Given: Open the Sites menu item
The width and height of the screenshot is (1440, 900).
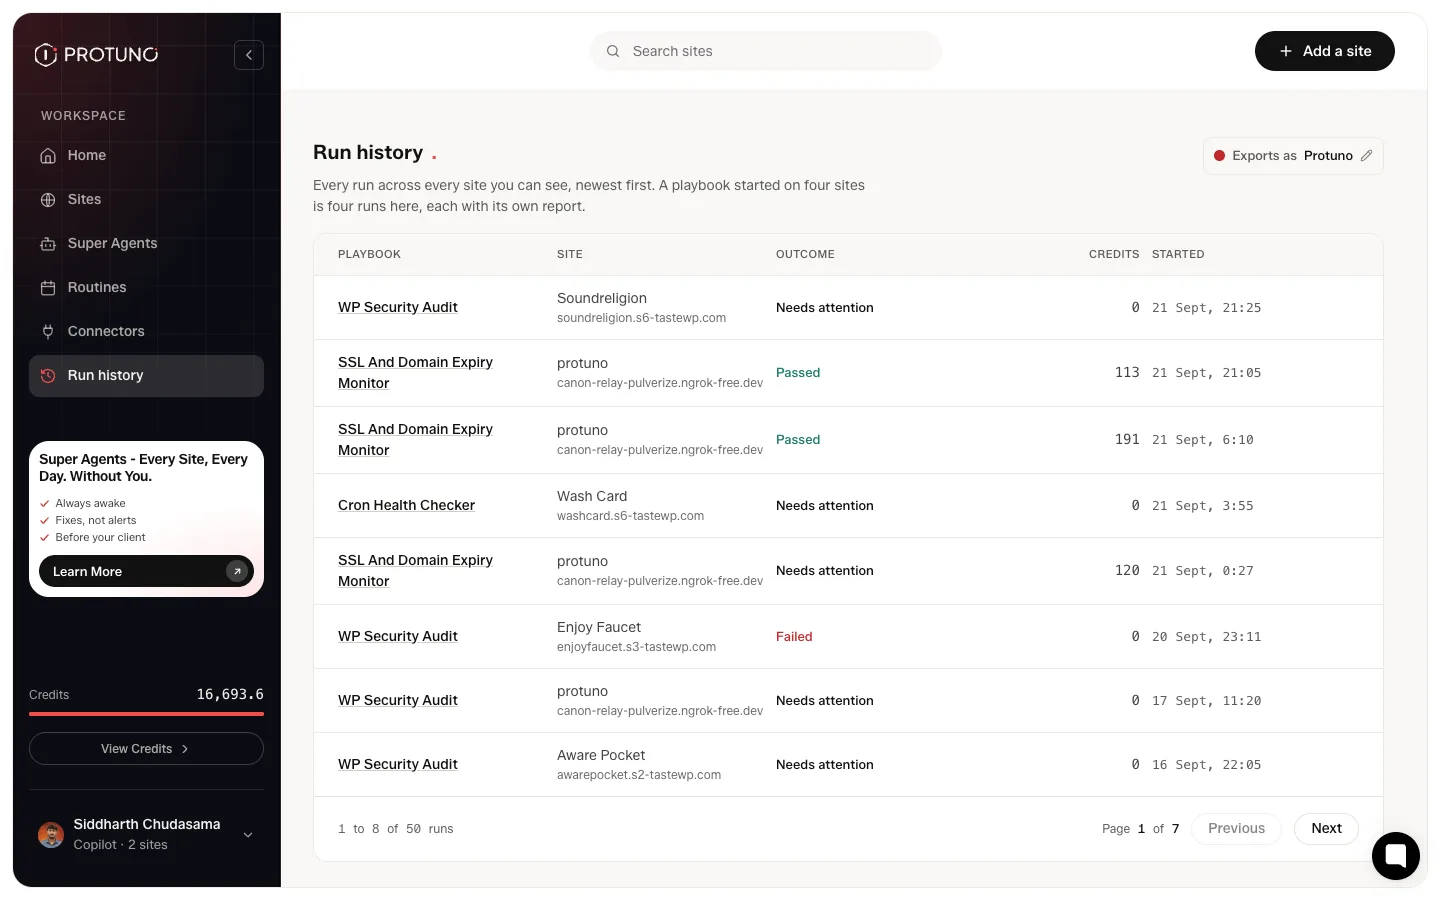Looking at the screenshot, I should click(x=146, y=200).
